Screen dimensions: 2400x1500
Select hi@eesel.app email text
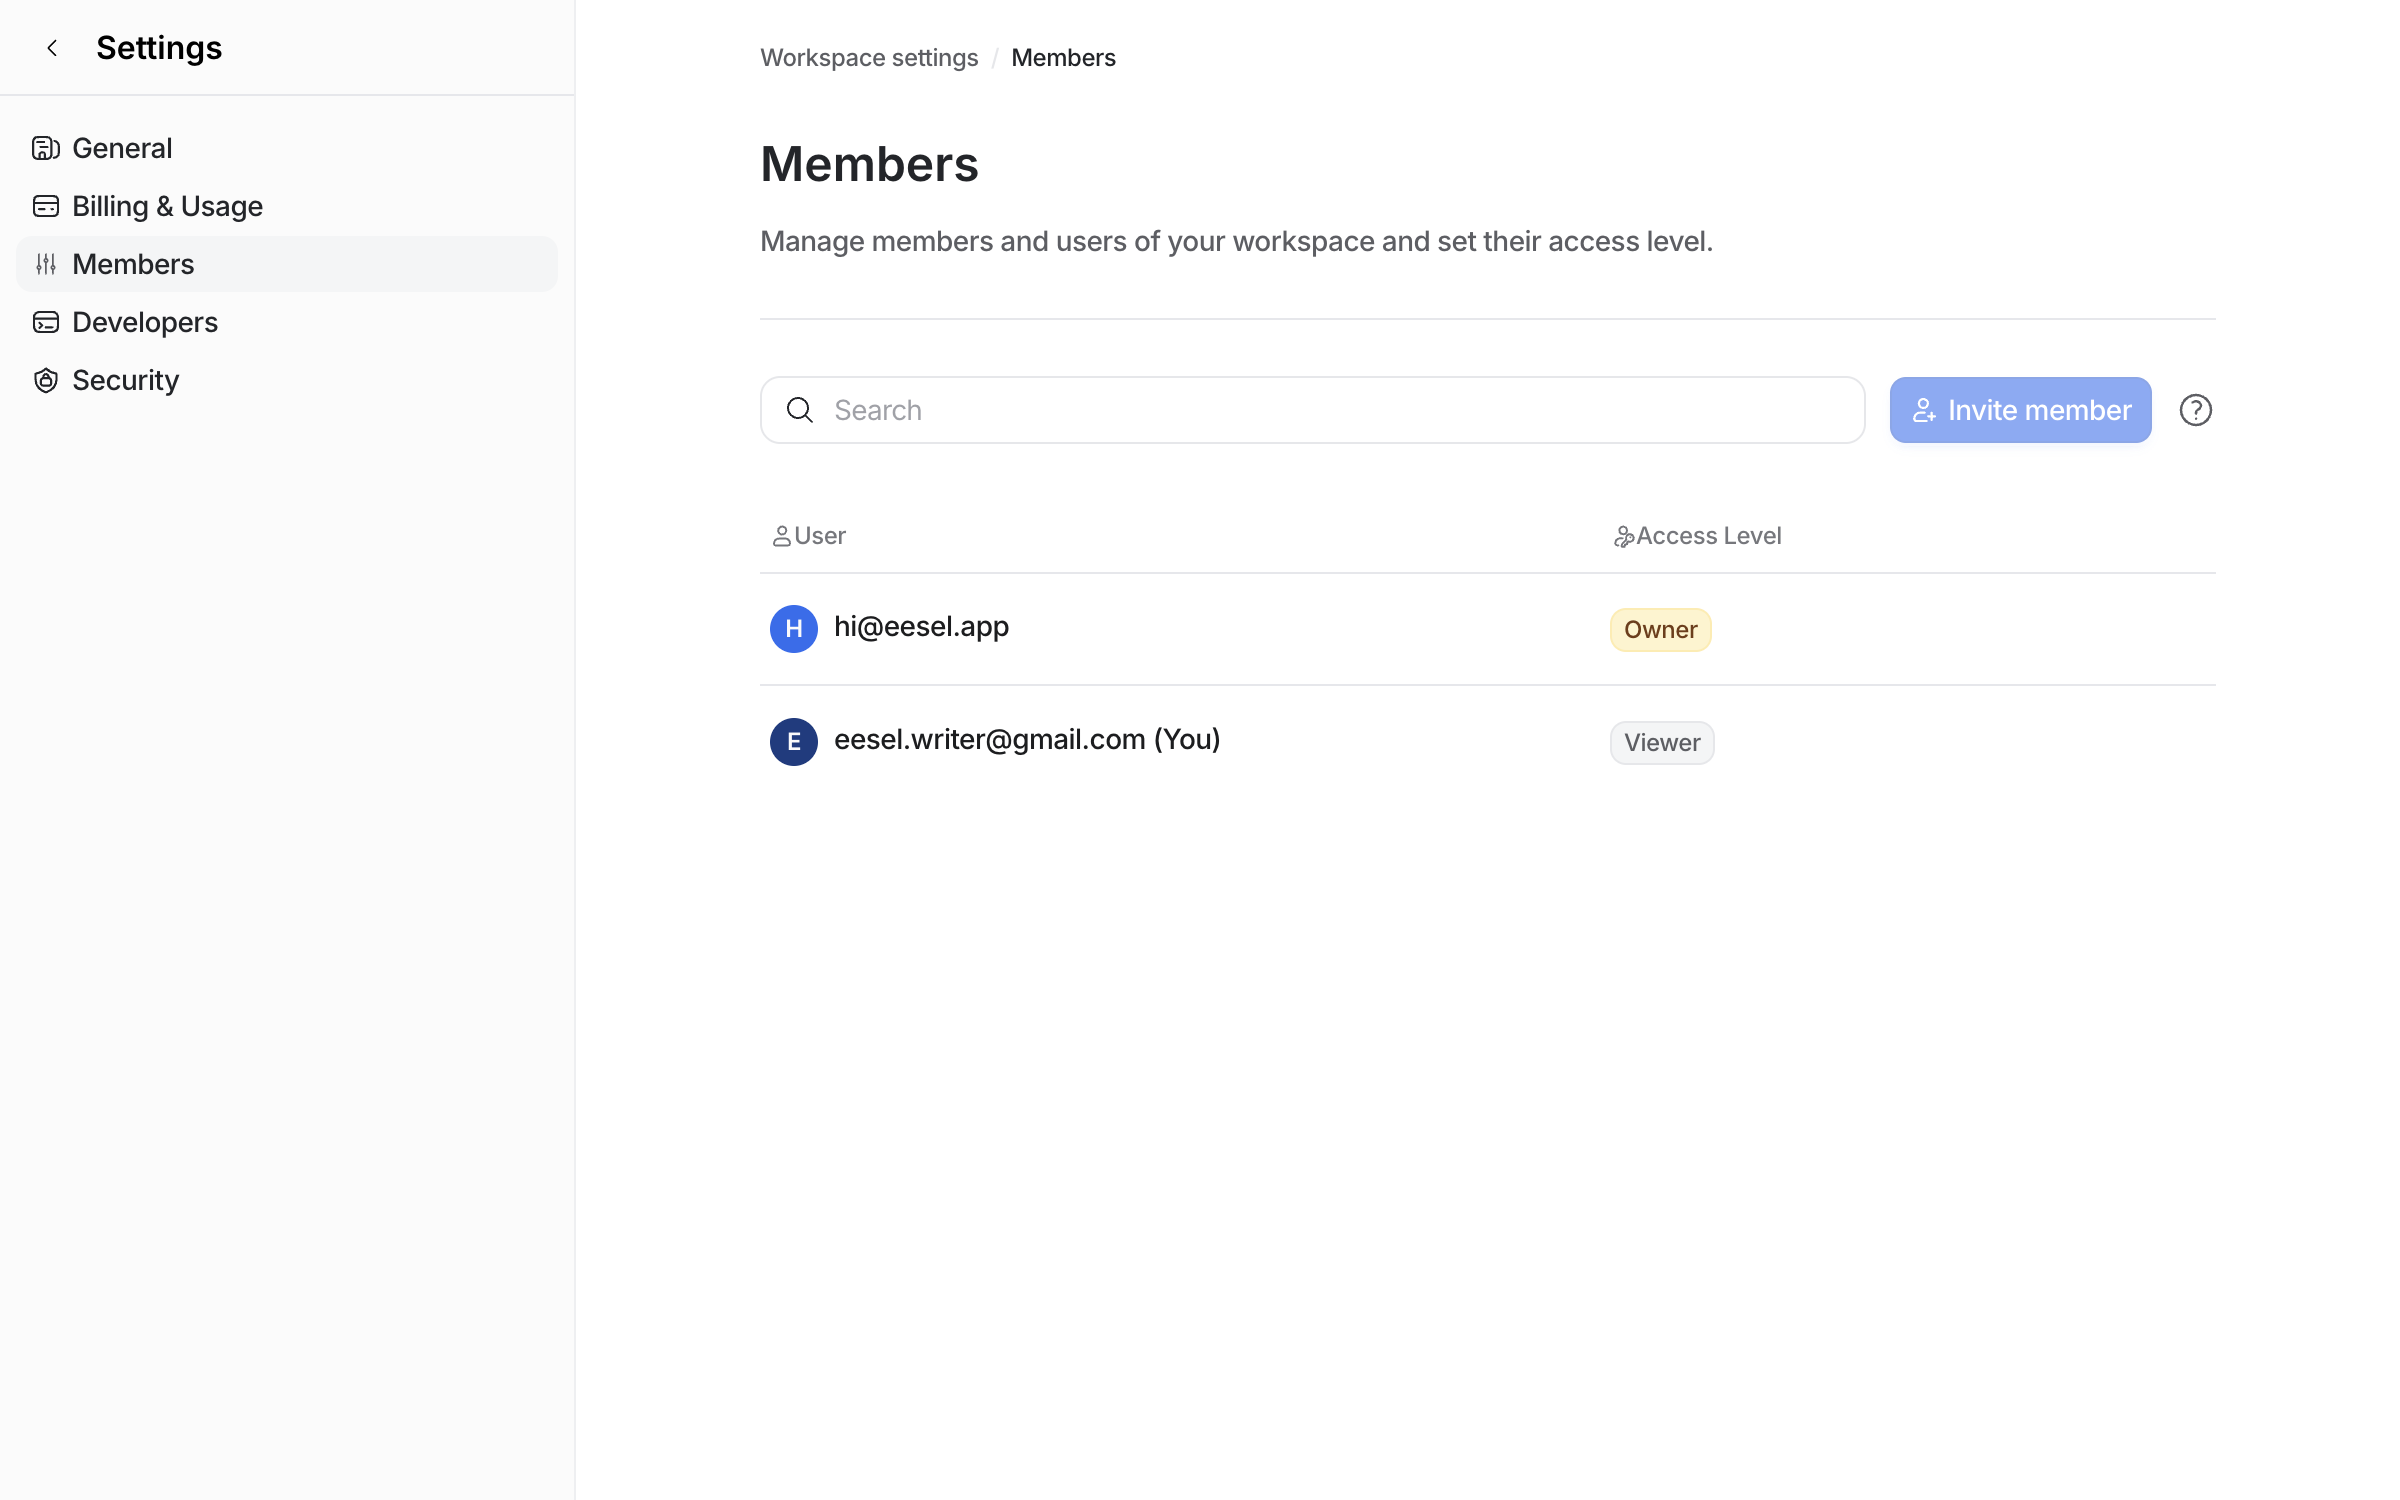921,627
